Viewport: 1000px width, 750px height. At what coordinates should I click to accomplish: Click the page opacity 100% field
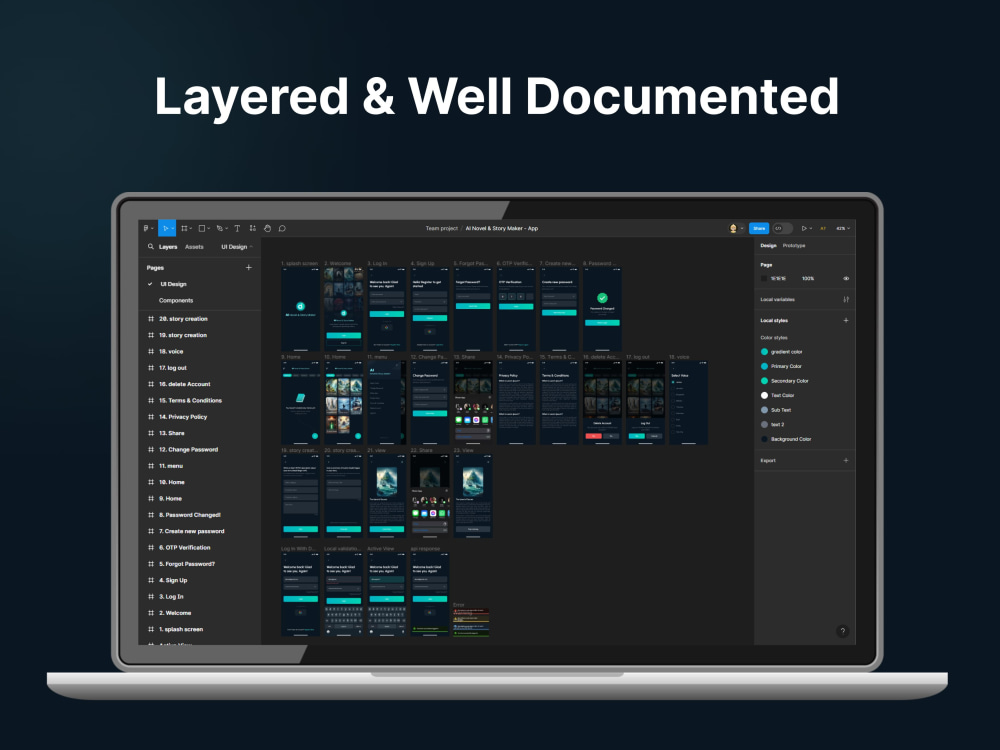[808, 279]
